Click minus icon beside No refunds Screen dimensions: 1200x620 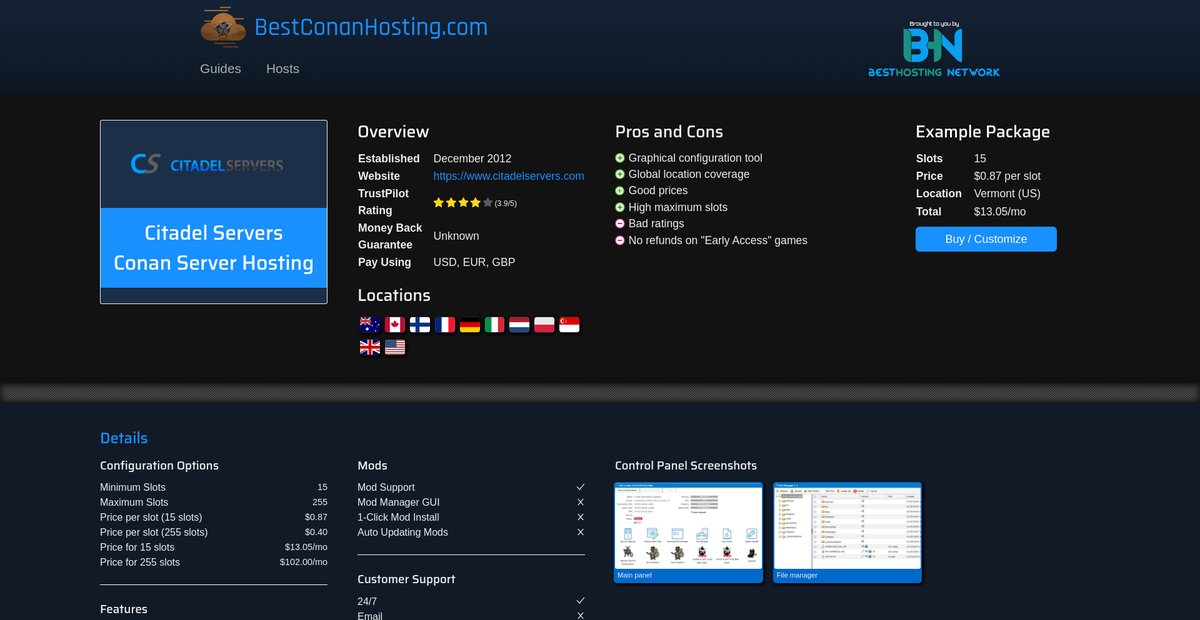[620, 240]
